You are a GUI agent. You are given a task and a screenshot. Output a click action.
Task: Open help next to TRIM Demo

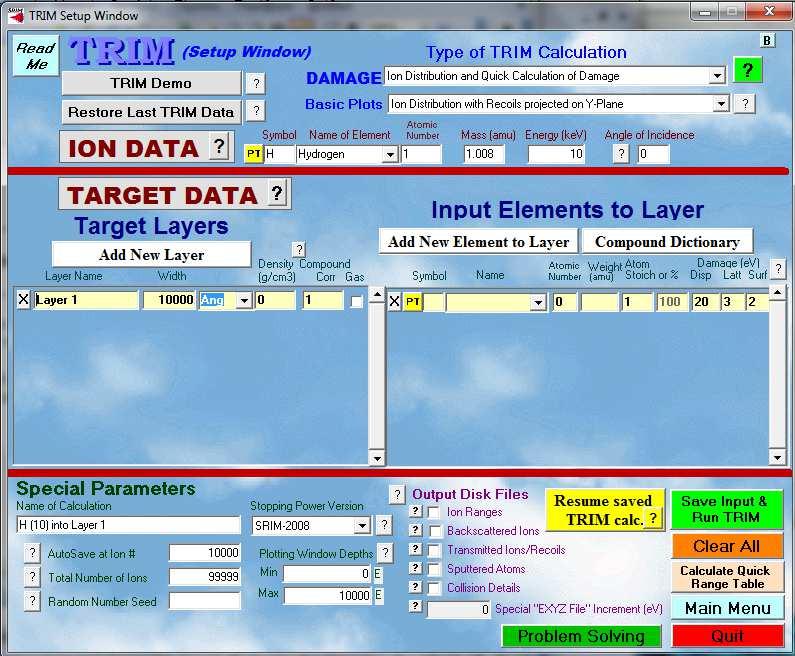256,83
